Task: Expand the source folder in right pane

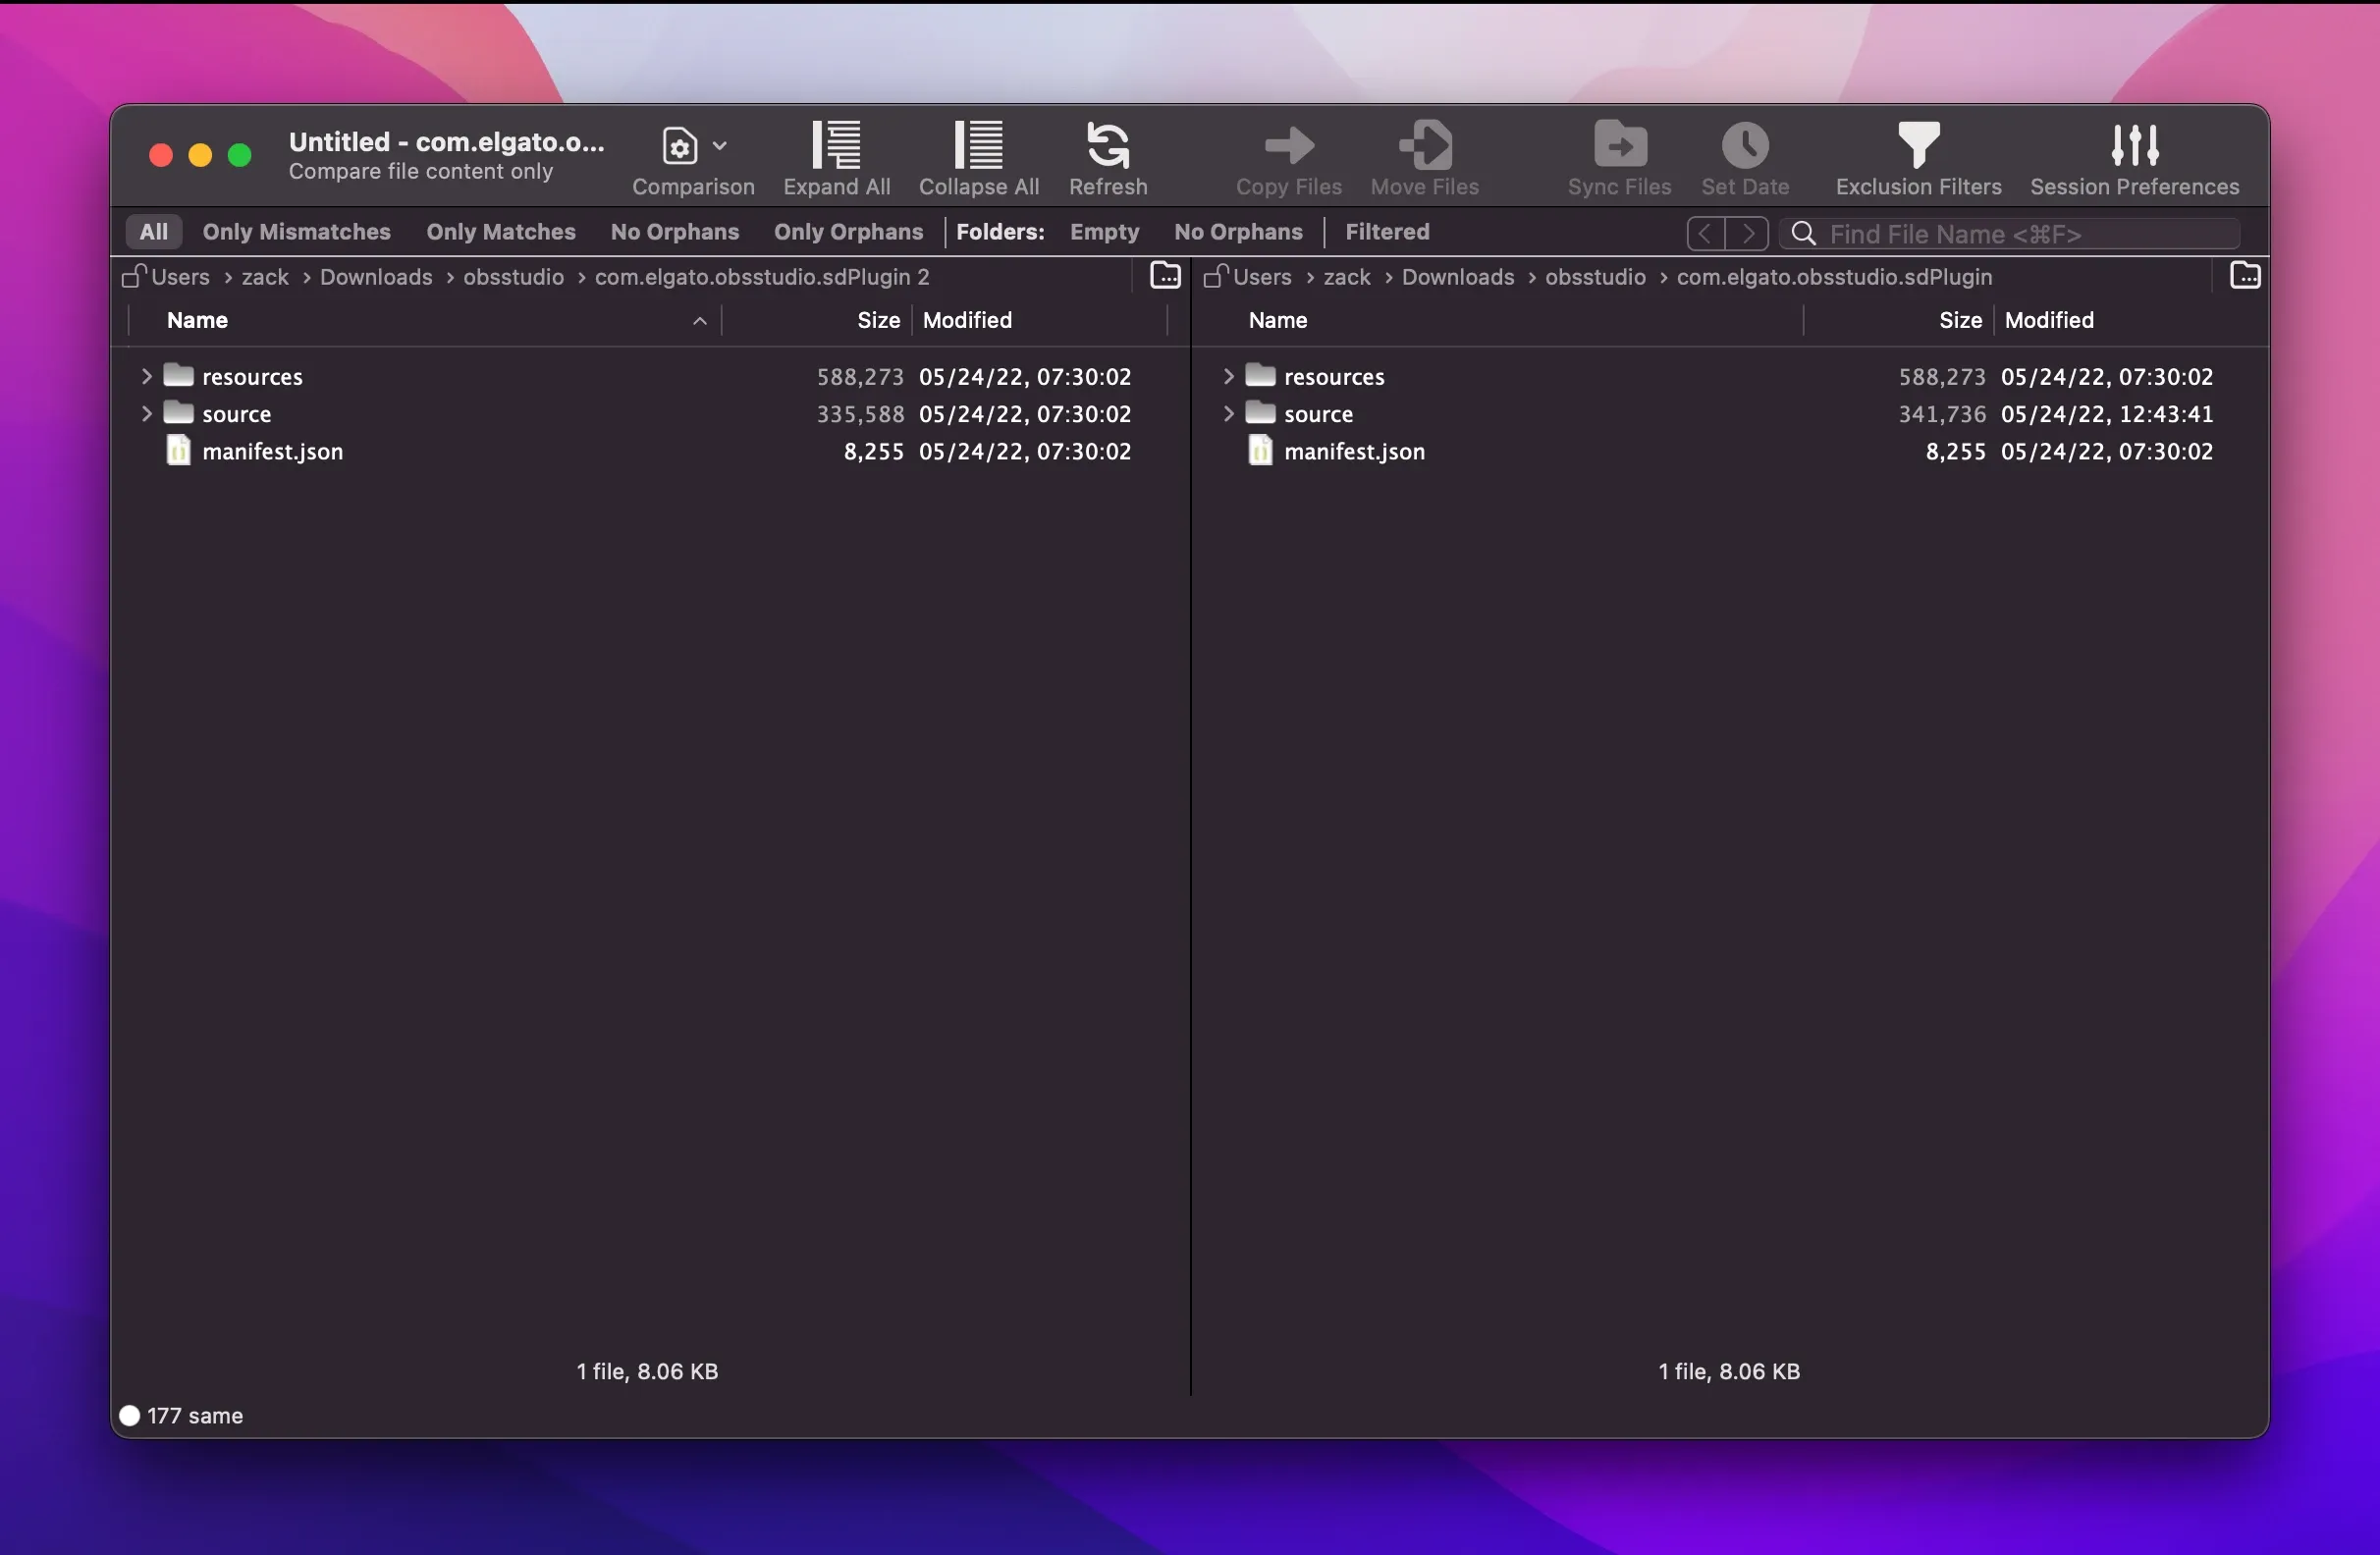Action: point(1228,414)
